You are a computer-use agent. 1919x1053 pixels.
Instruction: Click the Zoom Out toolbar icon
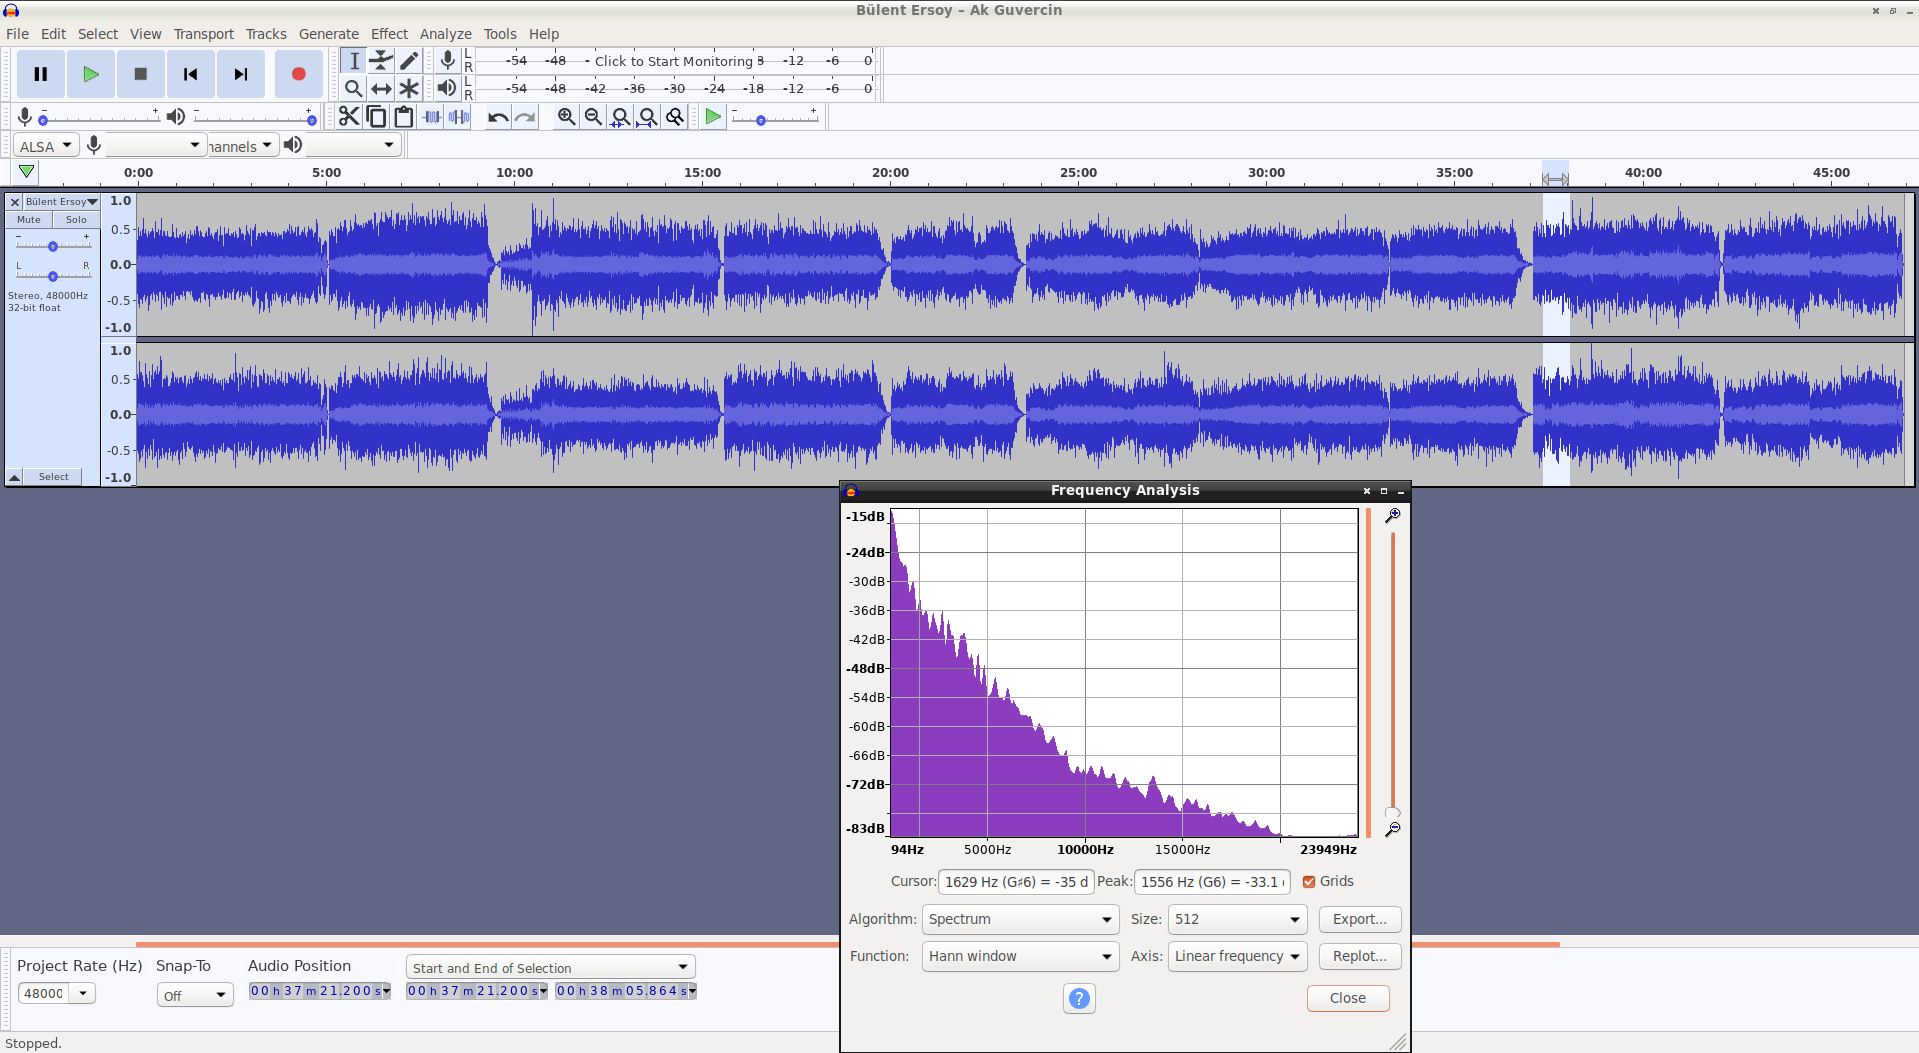click(593, 117)
